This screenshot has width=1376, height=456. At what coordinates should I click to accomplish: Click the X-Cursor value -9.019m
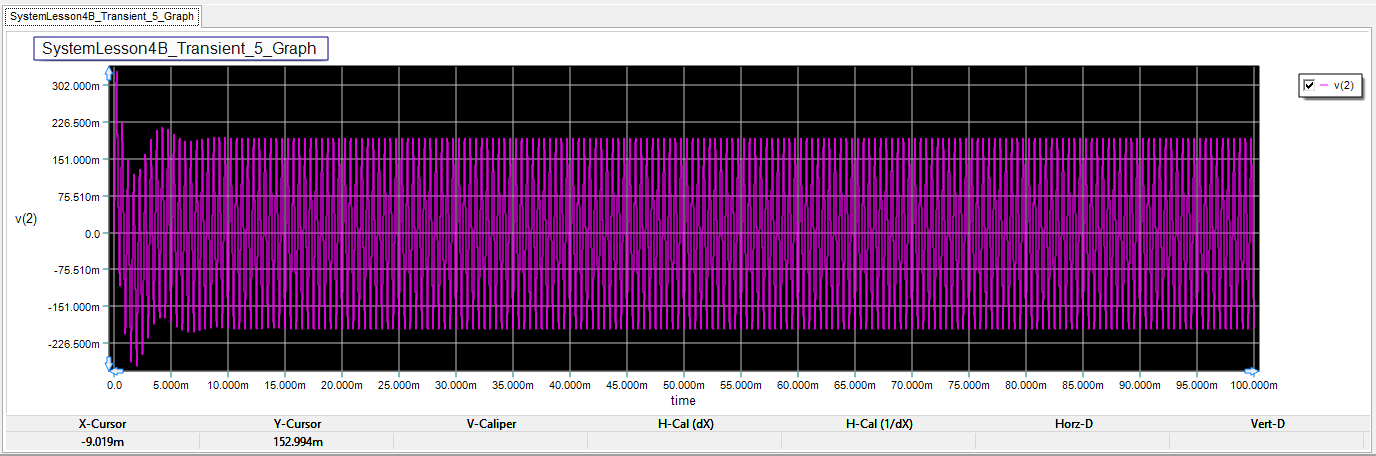click(x=102, y=441)
